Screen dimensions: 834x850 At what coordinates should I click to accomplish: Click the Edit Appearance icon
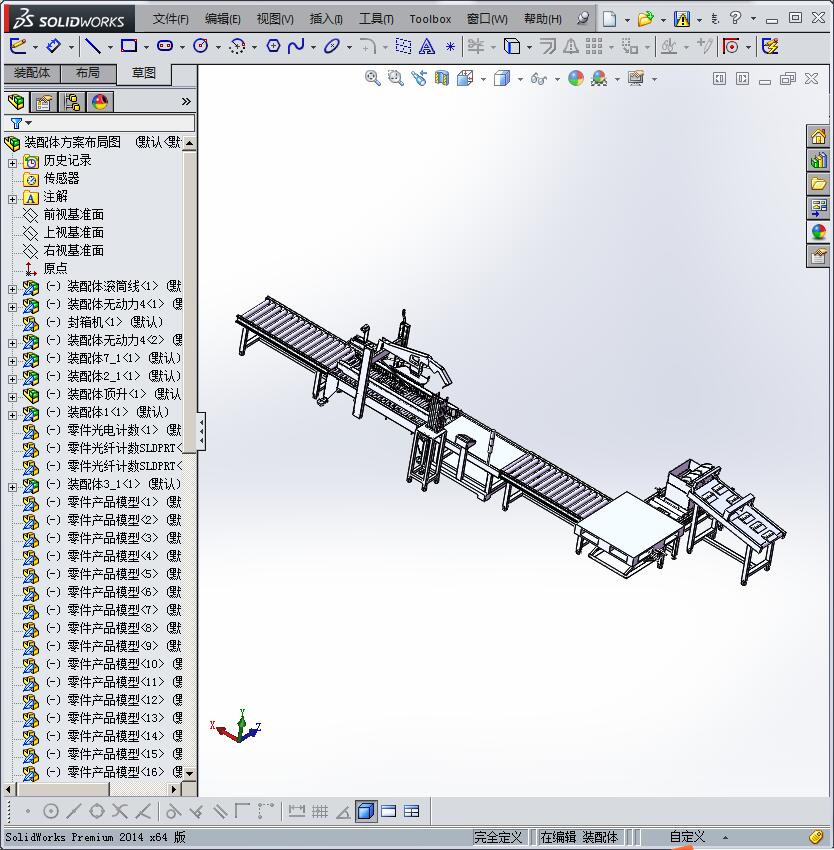coord(575,78)
